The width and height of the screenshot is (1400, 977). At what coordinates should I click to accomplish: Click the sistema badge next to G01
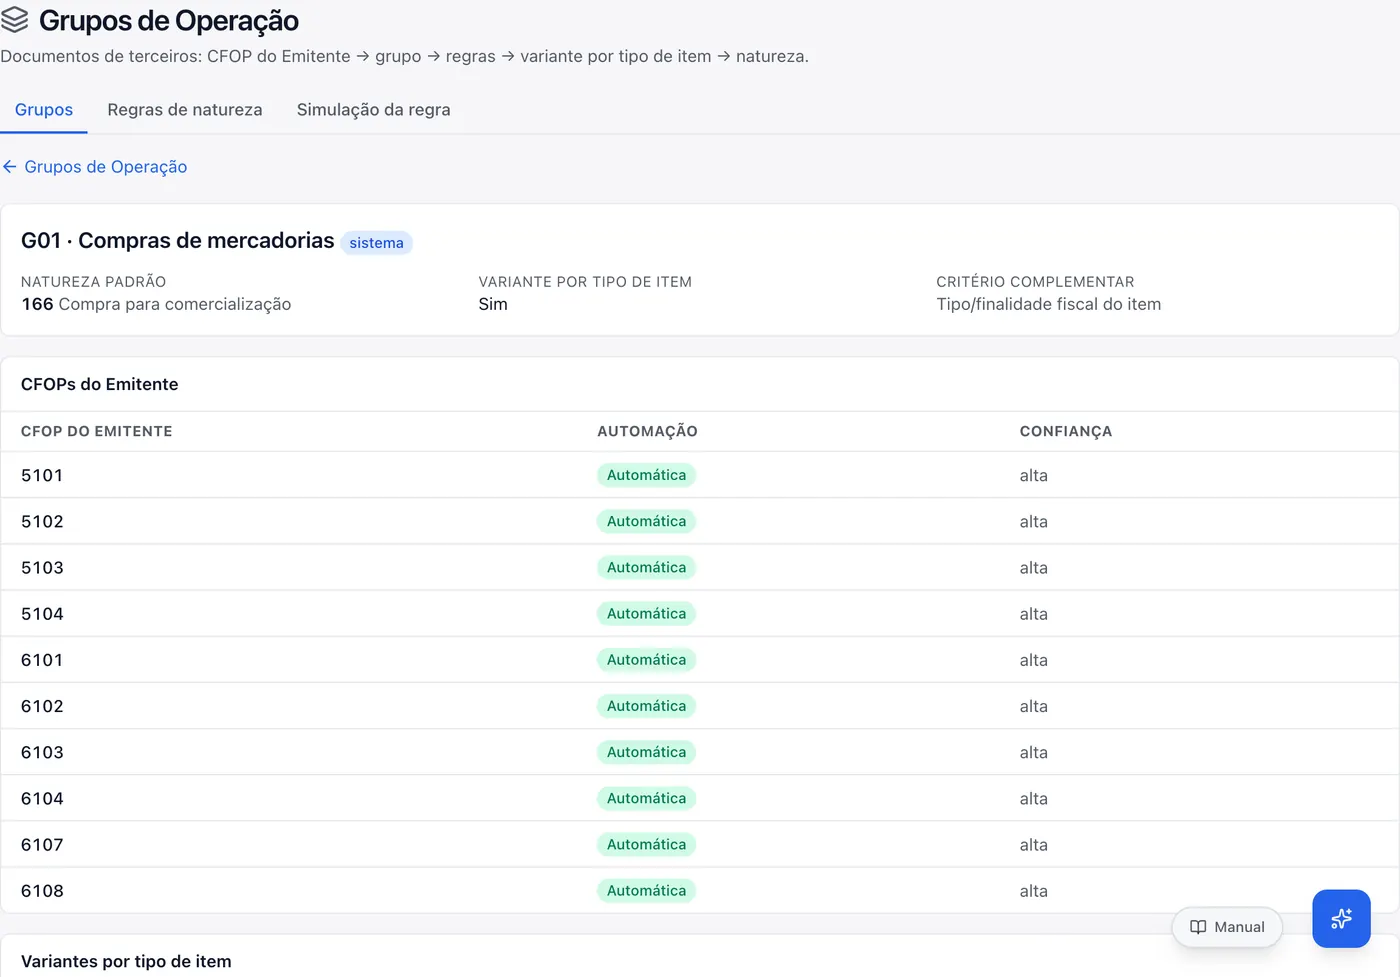(377, 243)
